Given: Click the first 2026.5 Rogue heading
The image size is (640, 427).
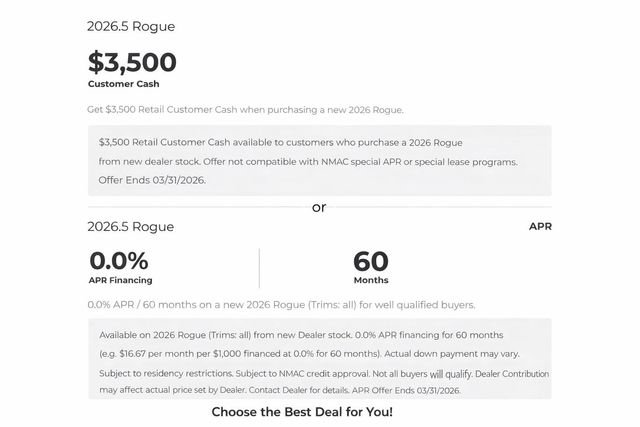Looking at the screenshot, I should [x=130, y=26].
